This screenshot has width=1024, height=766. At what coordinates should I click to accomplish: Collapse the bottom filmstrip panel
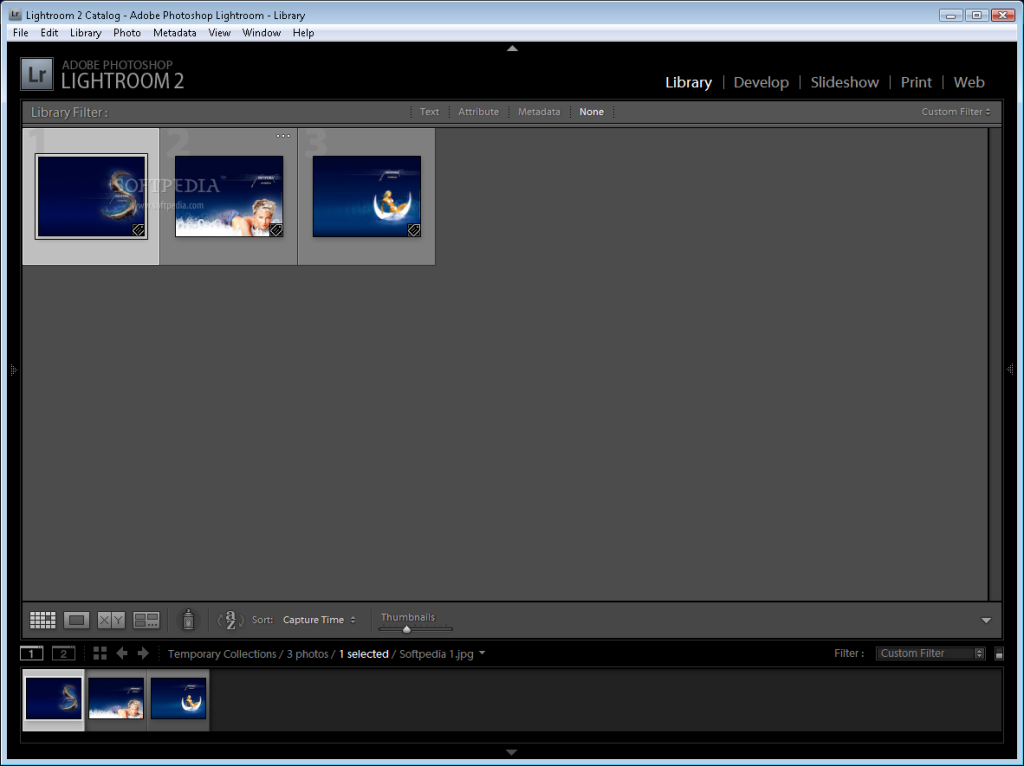click(x=512, y=752)
